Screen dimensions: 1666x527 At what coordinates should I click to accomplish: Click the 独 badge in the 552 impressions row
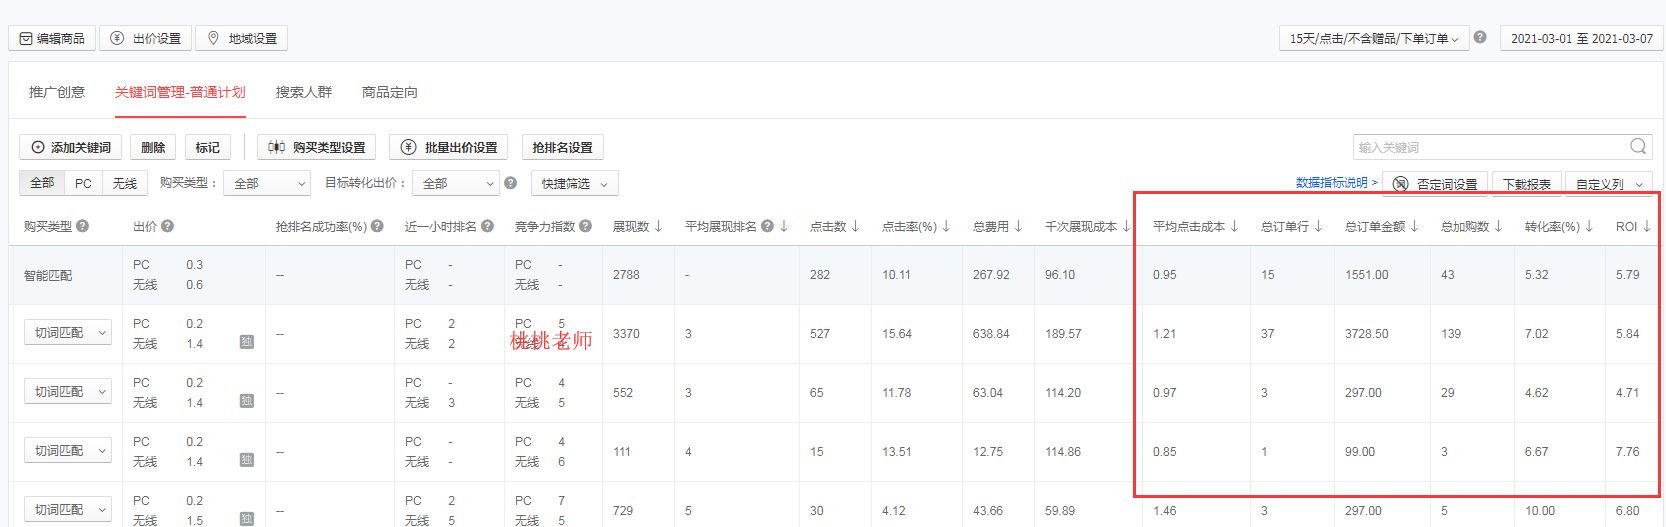pos(246,401)
